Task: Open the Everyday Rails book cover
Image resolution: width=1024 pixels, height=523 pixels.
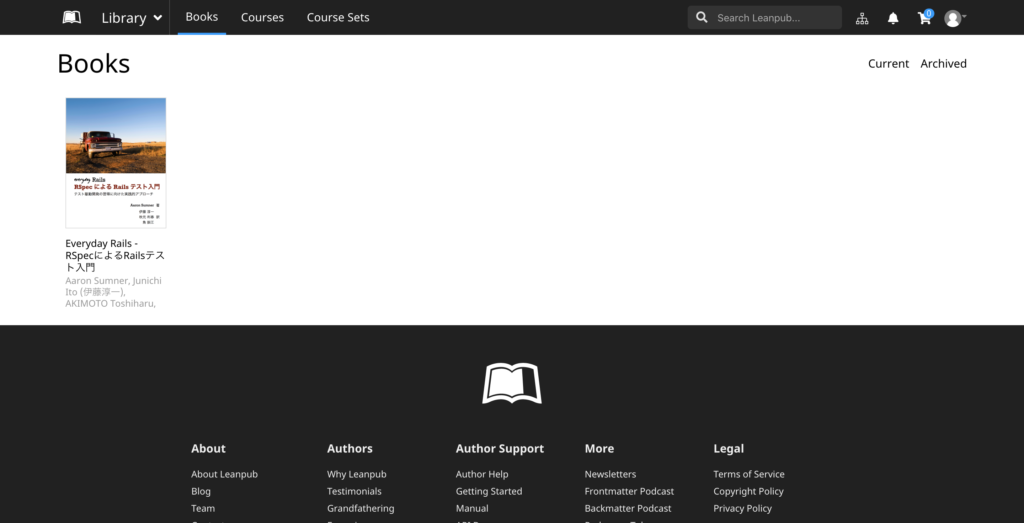Action: pos(116,162)
